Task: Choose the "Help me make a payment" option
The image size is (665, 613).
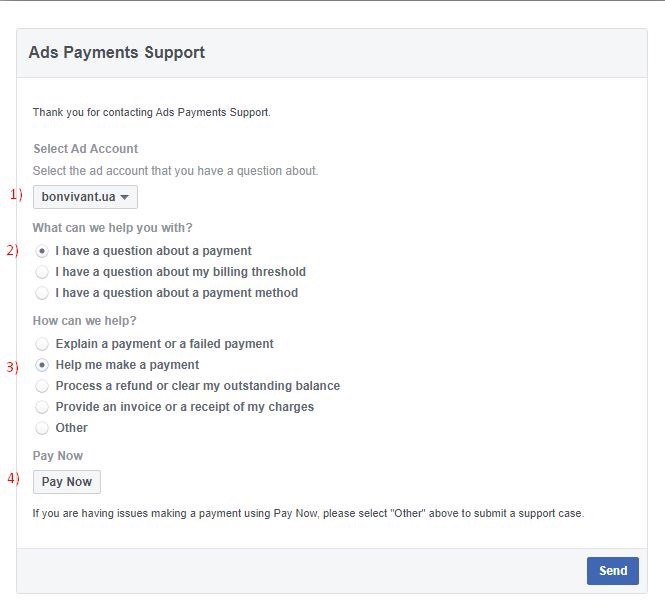Action: [x=42, y=365]
